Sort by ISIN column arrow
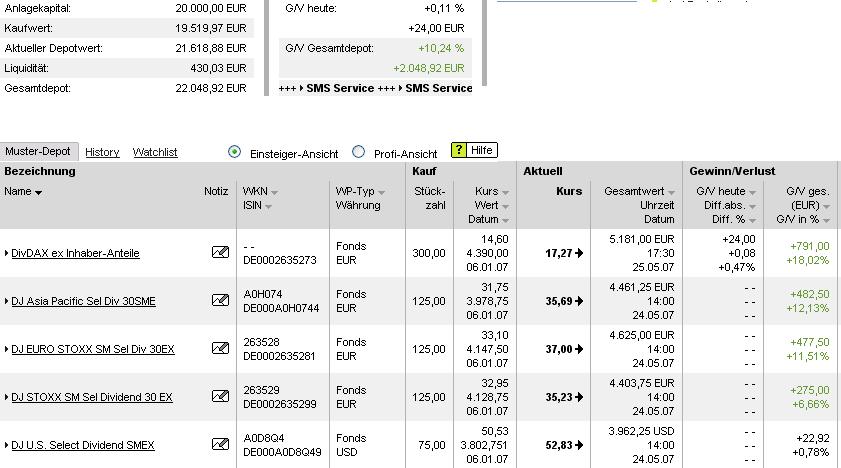The height and width of the screenshot is (468, 841). point(268,206)
